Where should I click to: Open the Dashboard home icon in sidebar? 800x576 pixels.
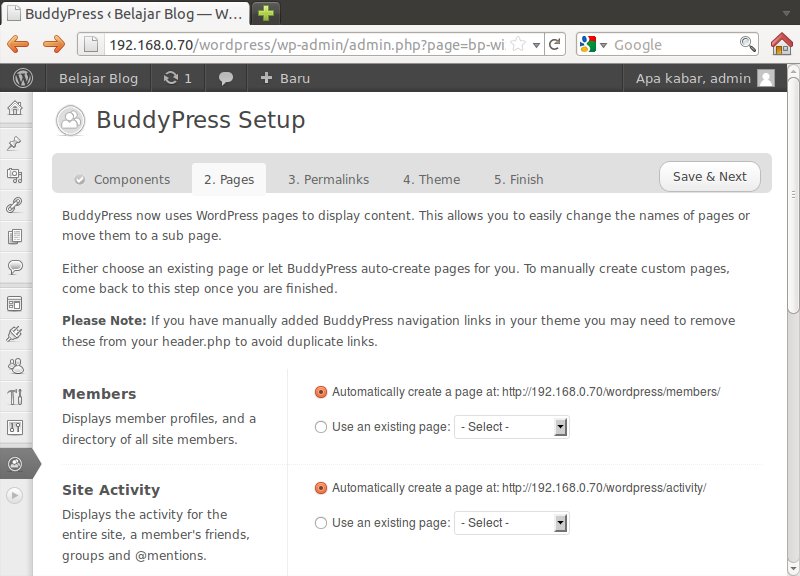coord(15,109)
